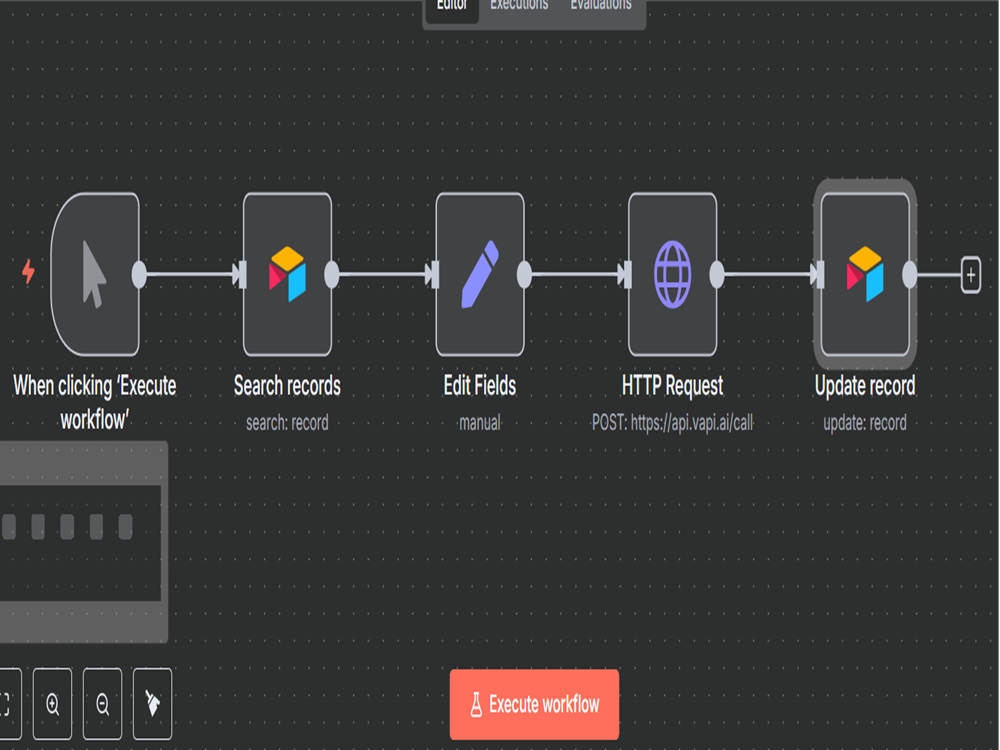This screenshot has width=1000, height=750.
Task: Zoom out of the canvas
Action: point(102,704)
